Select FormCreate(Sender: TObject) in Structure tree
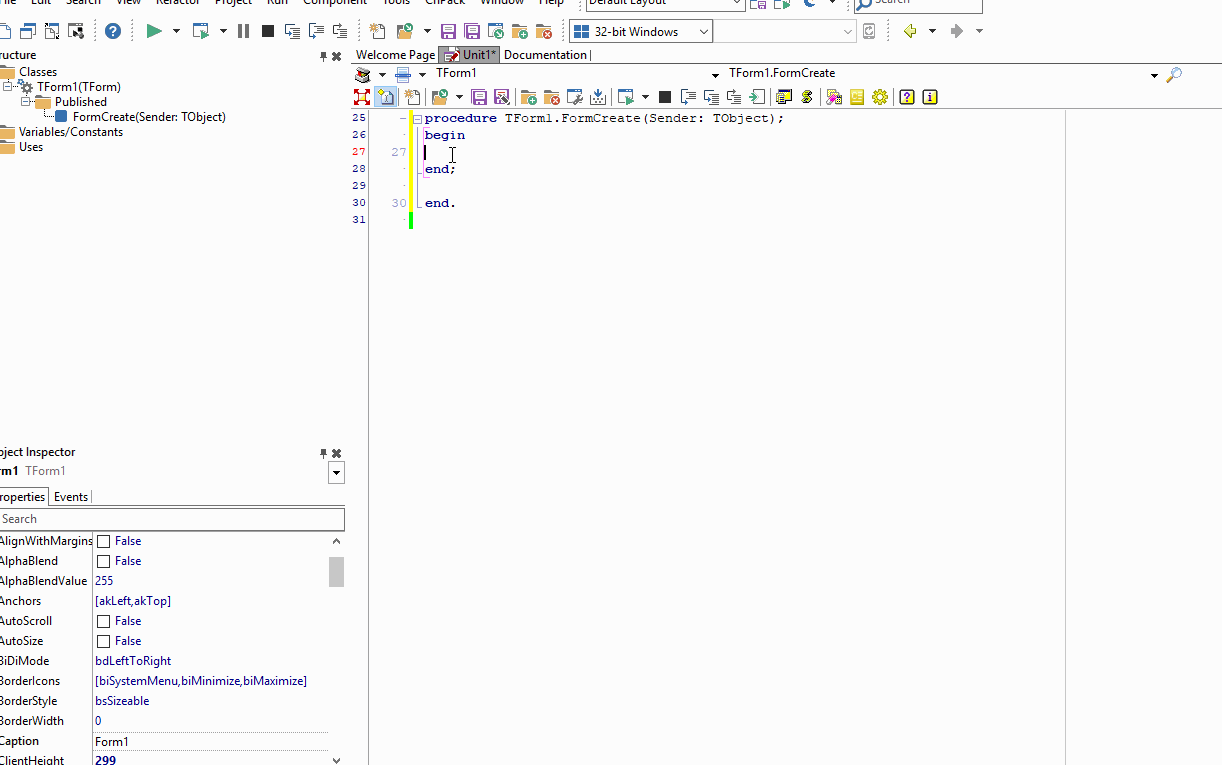Viewport: 1222px width, 765px height. (x=149, y=117)
